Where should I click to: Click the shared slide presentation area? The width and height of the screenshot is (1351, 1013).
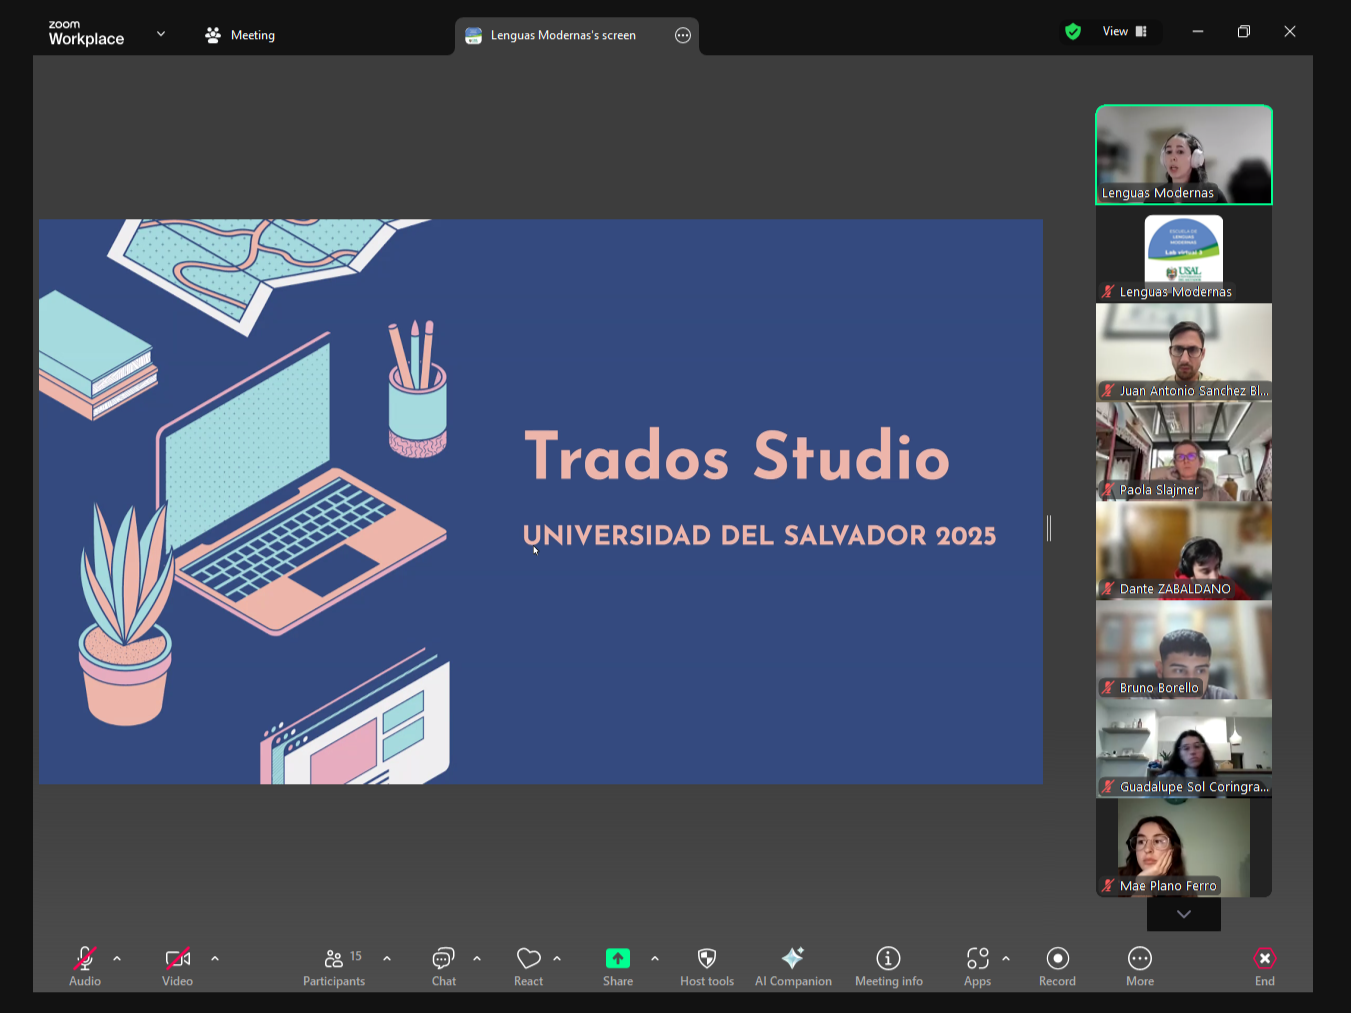click(x=541, y=502)
